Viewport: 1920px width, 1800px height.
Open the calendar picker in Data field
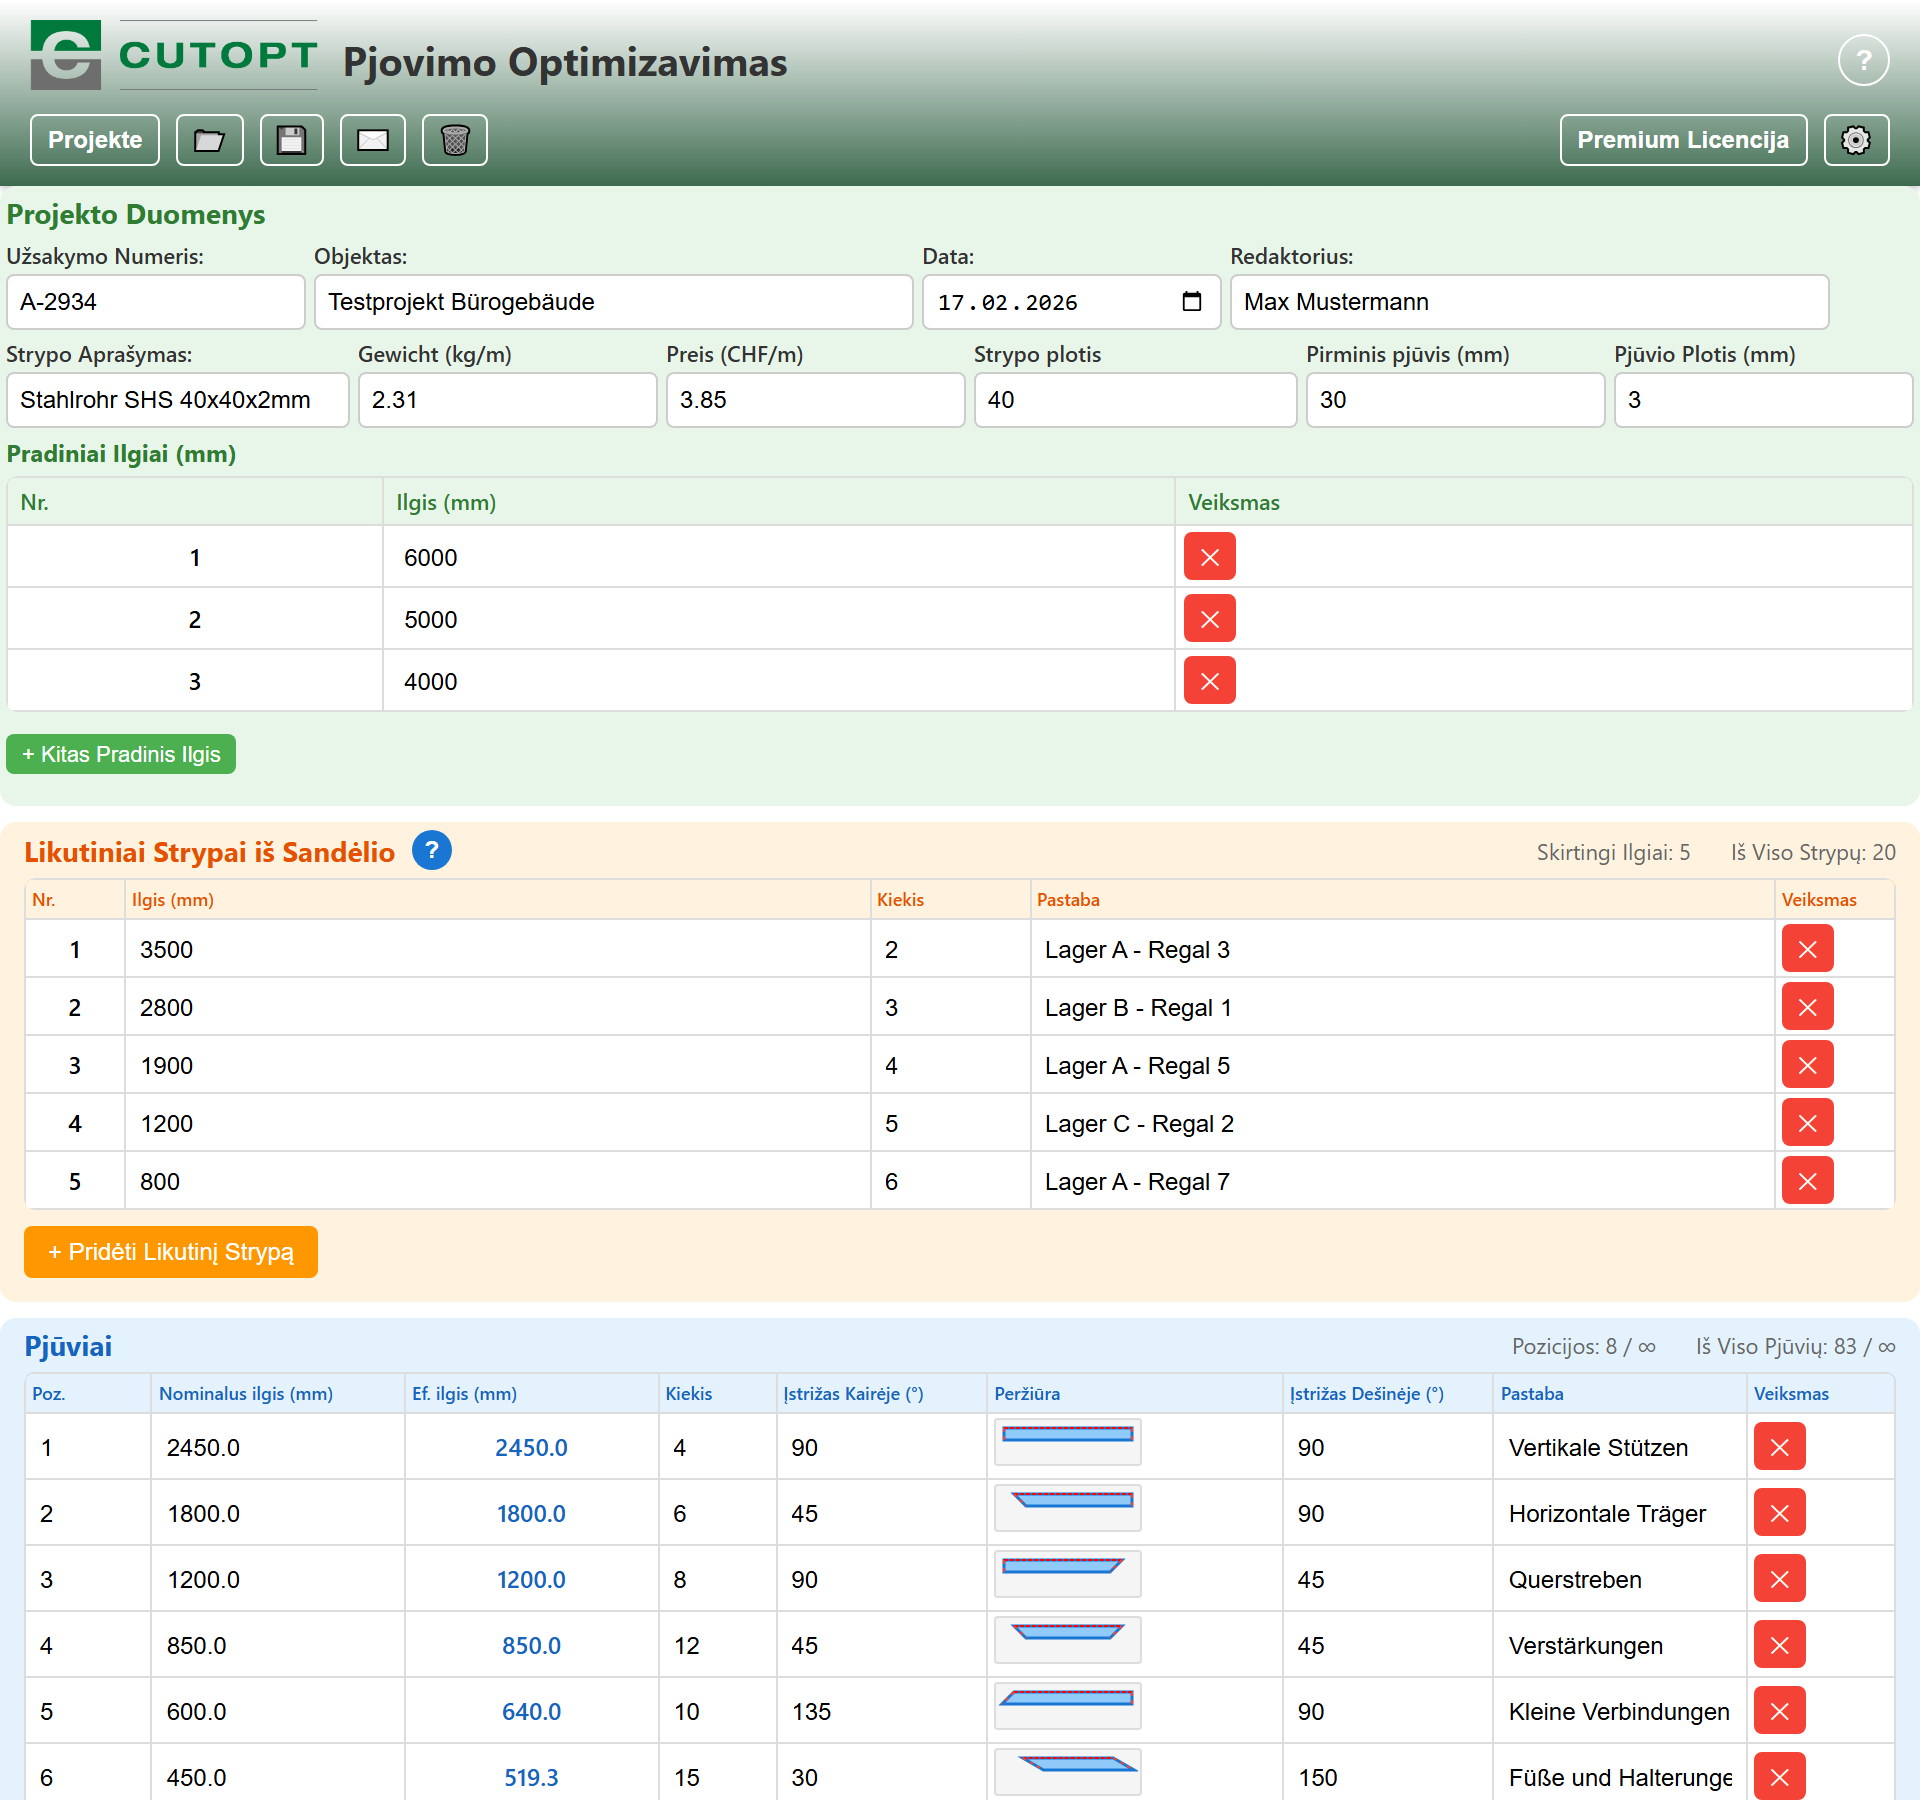tap(1191, 302)
